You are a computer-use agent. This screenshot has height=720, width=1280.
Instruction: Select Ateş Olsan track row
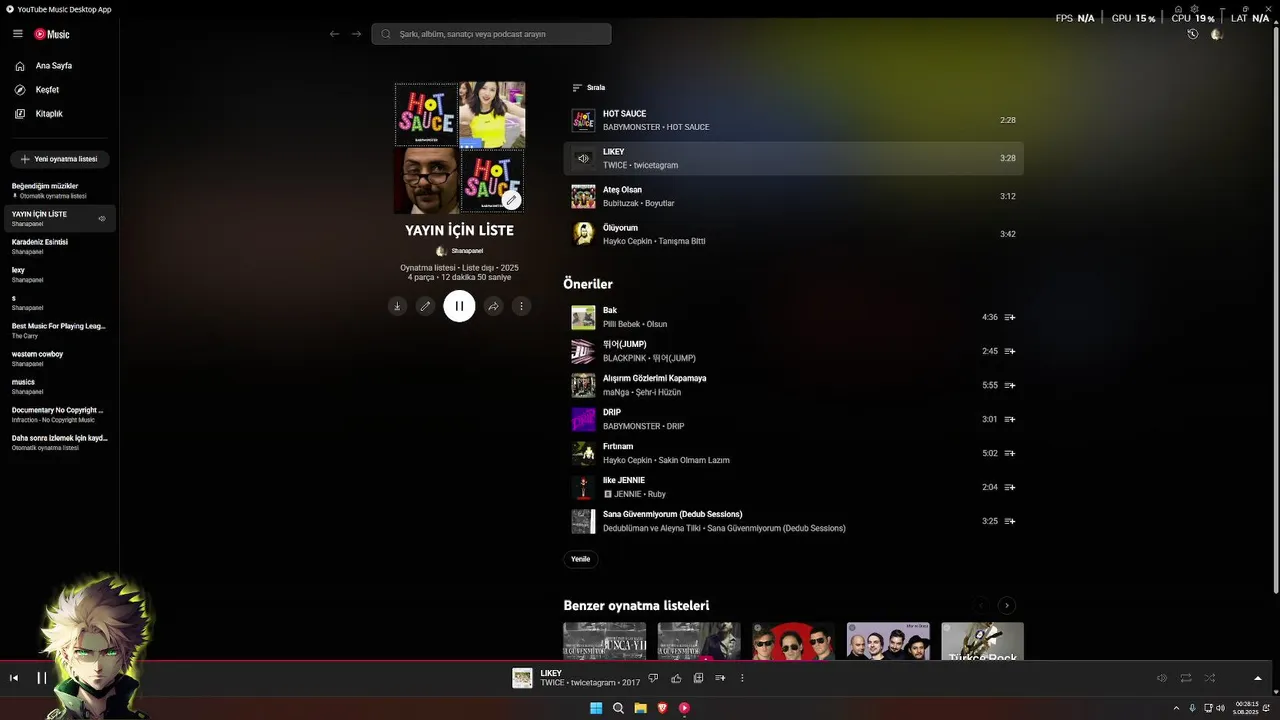coord(793,196)
